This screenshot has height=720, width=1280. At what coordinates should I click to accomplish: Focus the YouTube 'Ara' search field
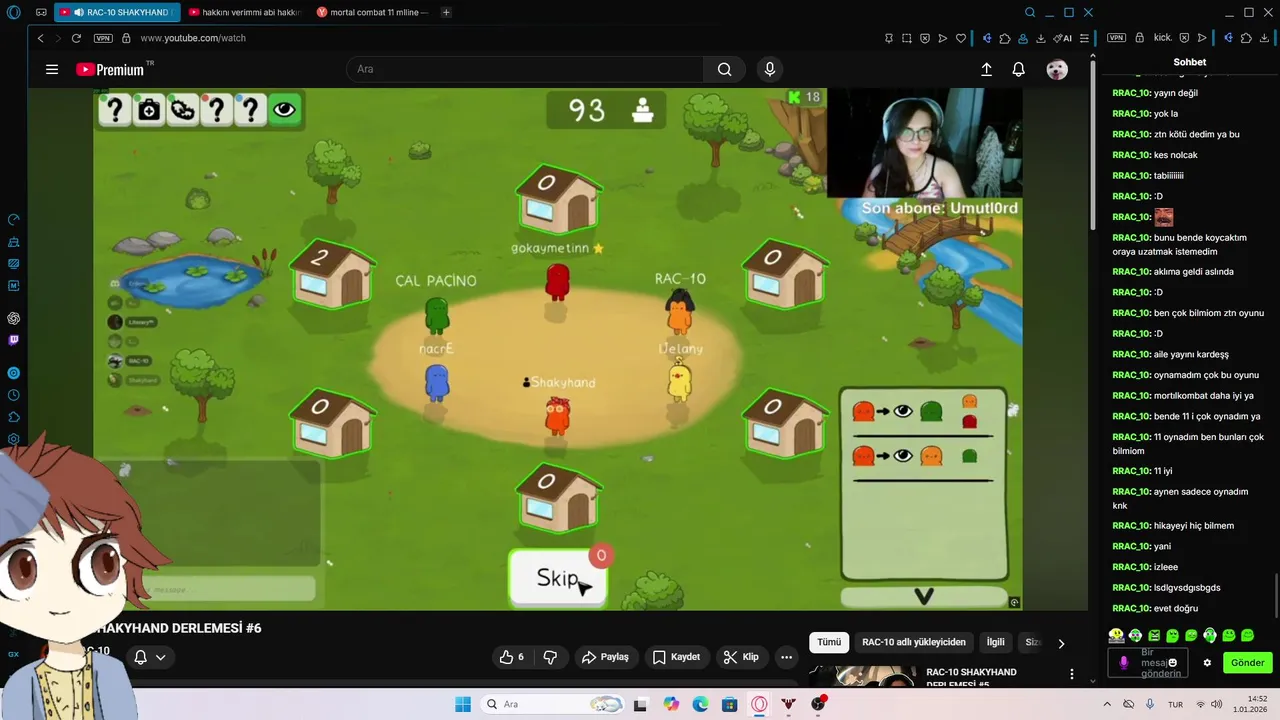pyautogui.click(x=525, y=69)
